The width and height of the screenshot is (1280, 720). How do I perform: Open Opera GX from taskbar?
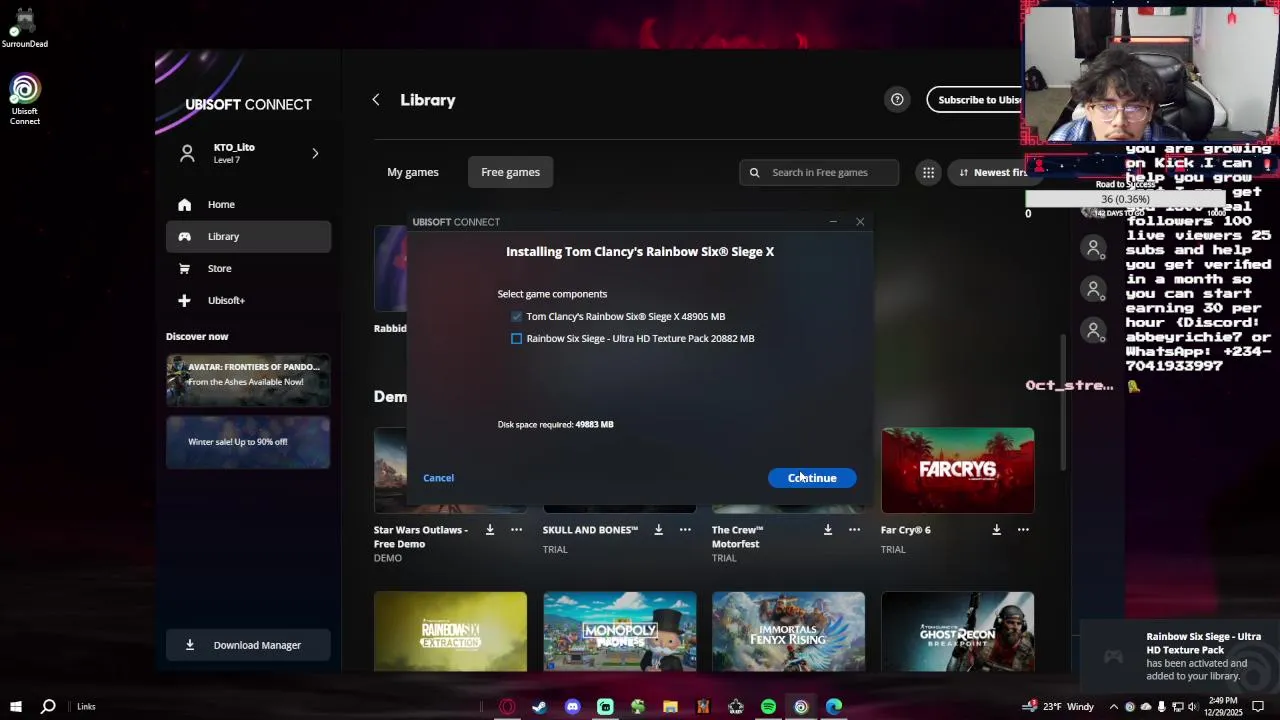point(507,707)
